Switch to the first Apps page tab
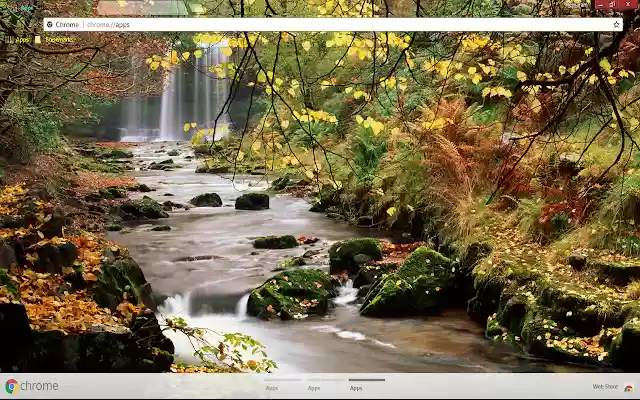This screenshot has width=640, height=400. (x=282, y=385)
